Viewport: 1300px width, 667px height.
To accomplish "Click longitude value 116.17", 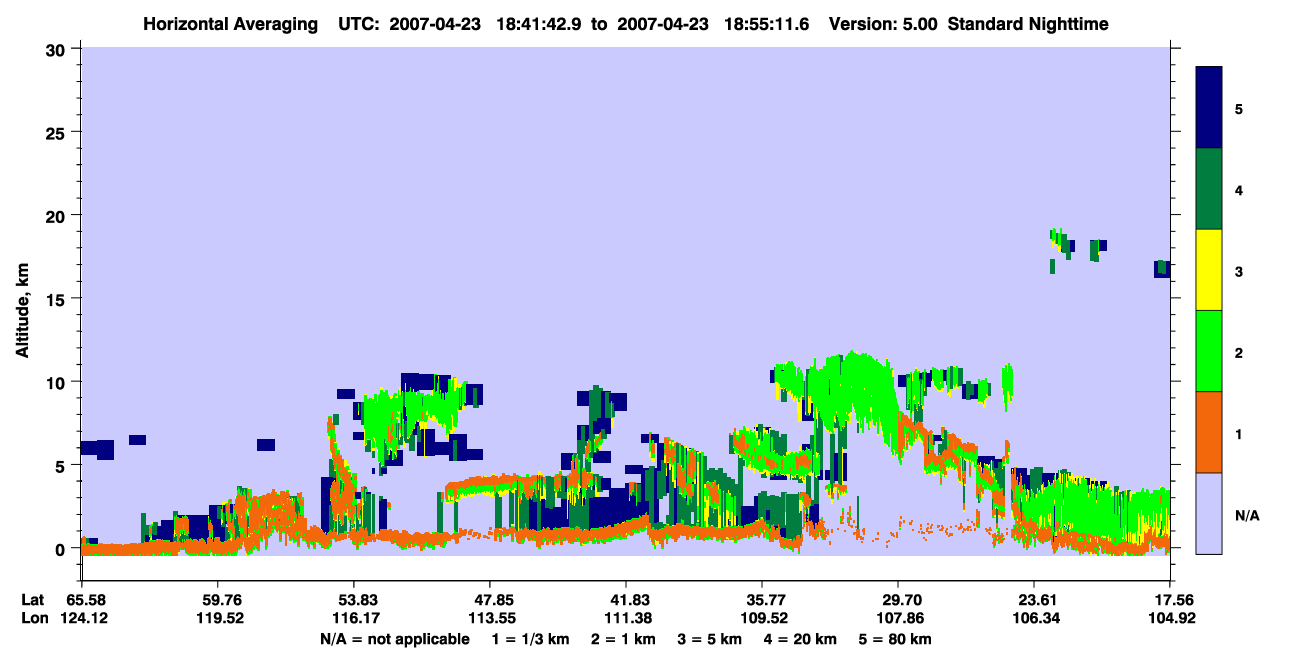I will click(354, 618).
